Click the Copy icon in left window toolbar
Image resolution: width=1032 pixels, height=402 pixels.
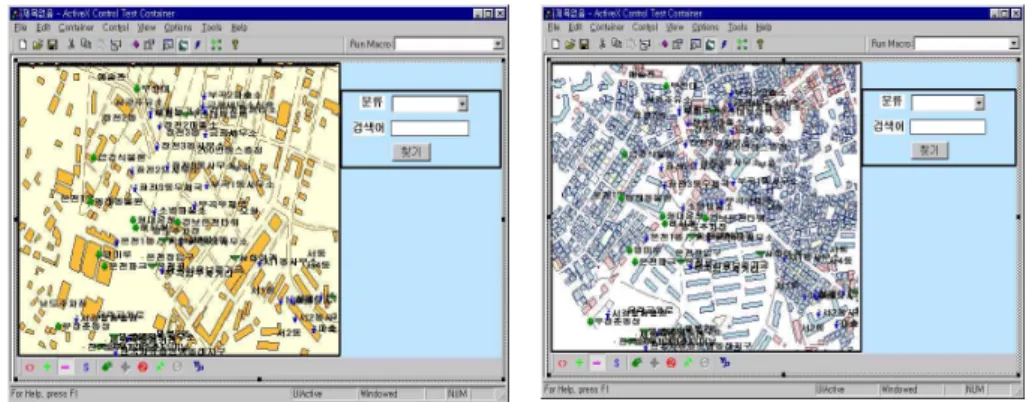pos(85,45)
